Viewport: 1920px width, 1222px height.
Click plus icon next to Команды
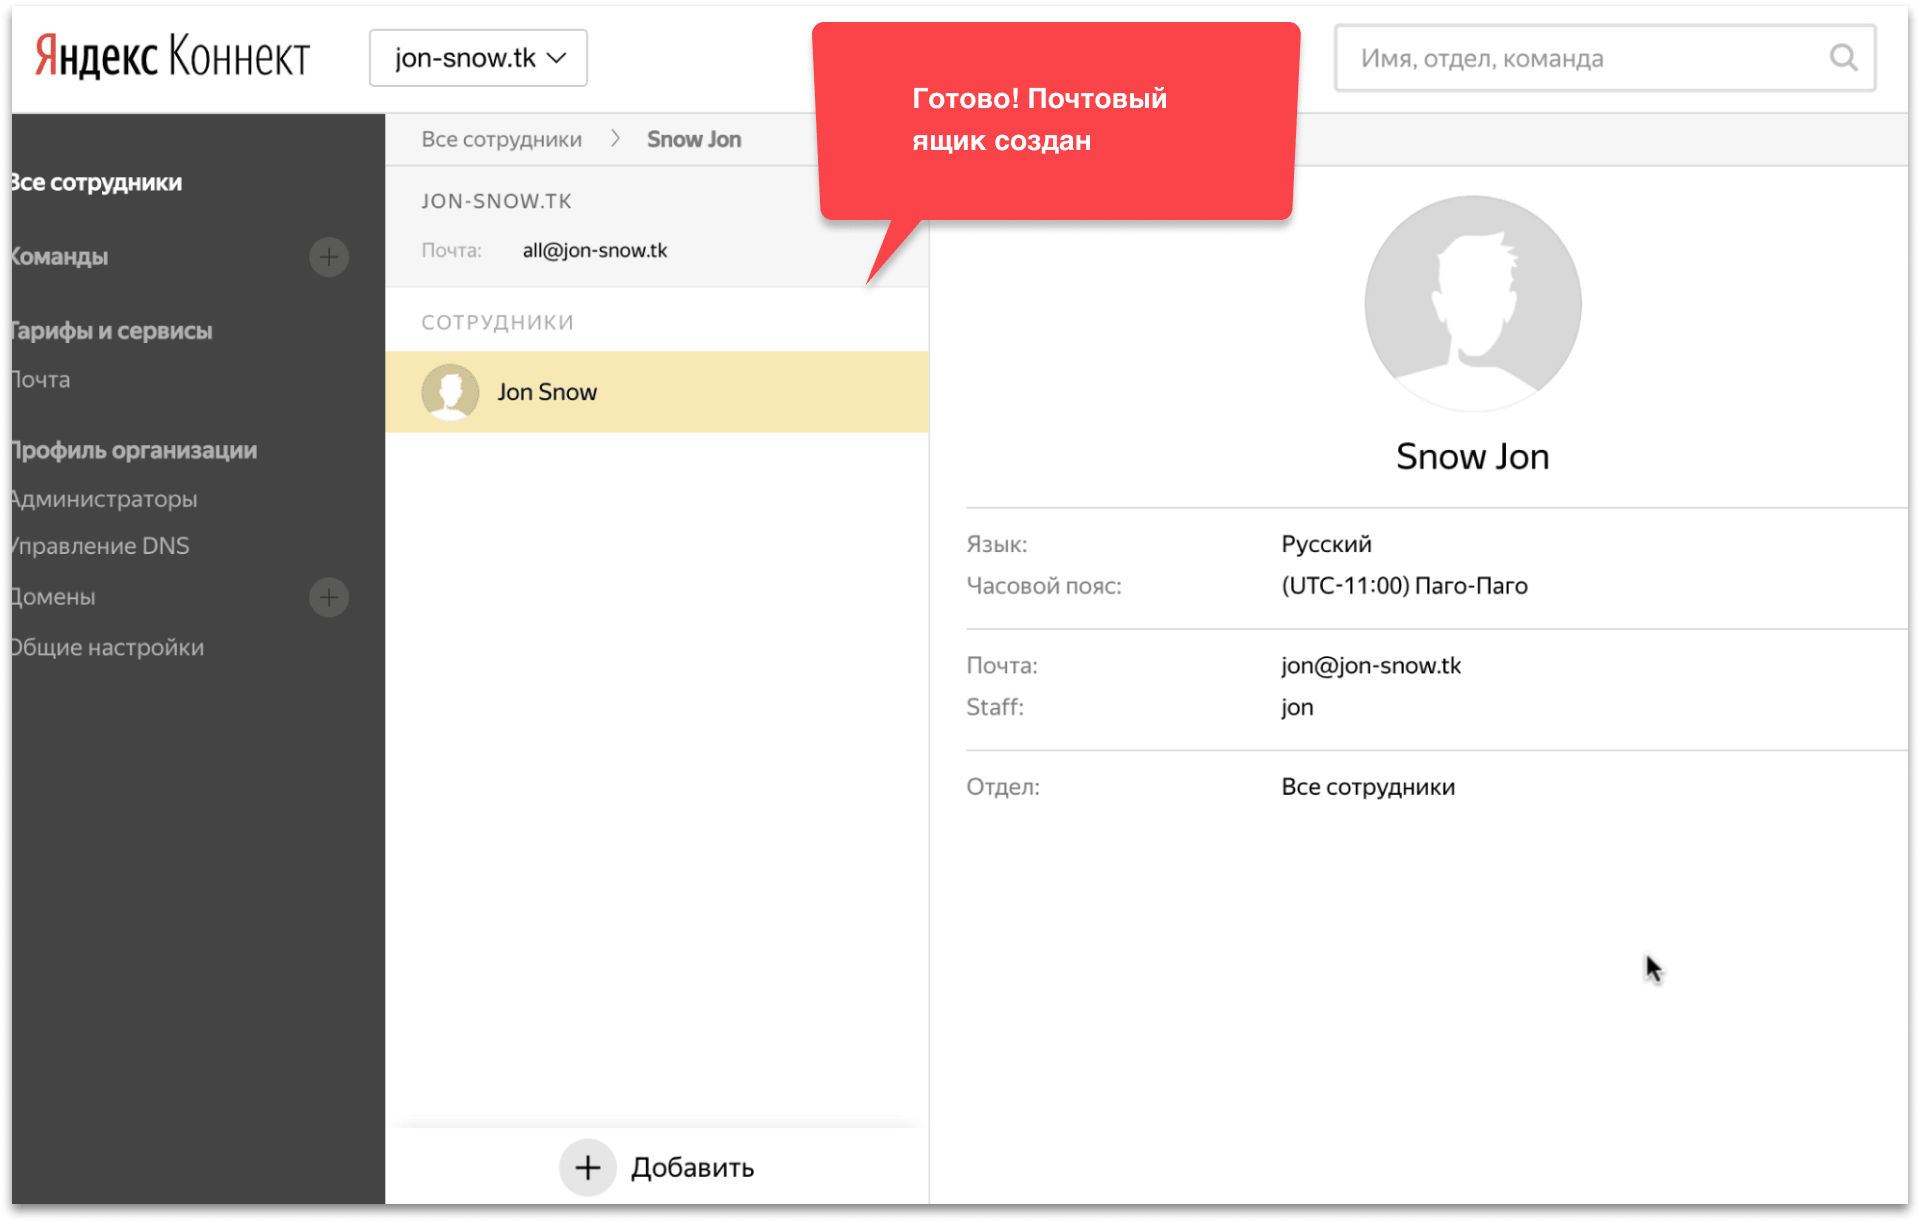(329, 257)
